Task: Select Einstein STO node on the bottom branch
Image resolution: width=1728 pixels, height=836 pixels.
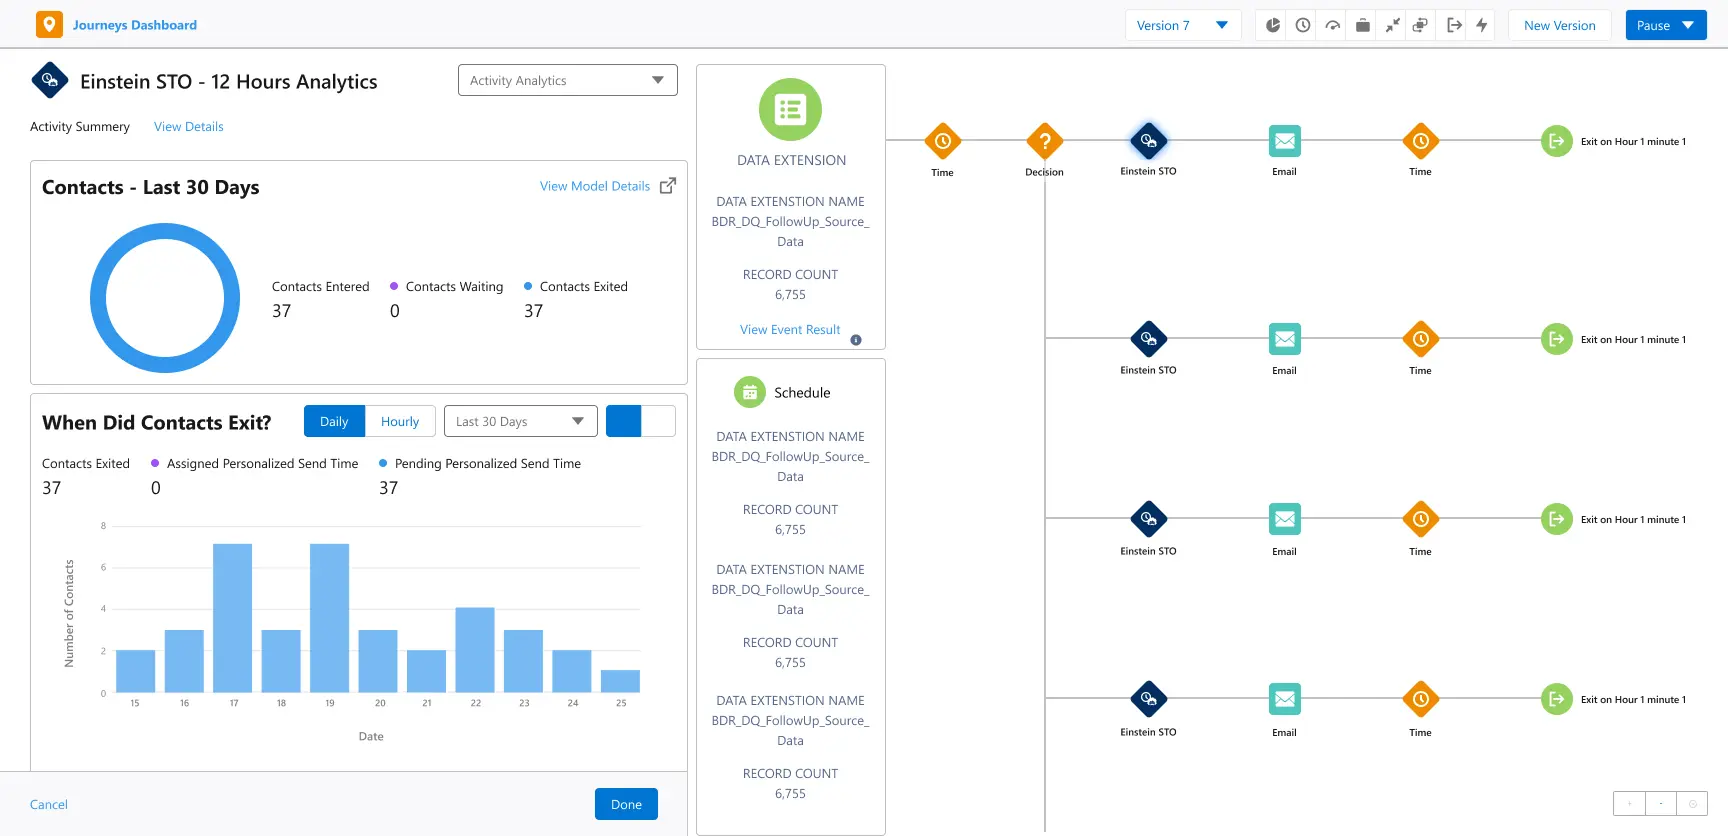Action: 1149,699
